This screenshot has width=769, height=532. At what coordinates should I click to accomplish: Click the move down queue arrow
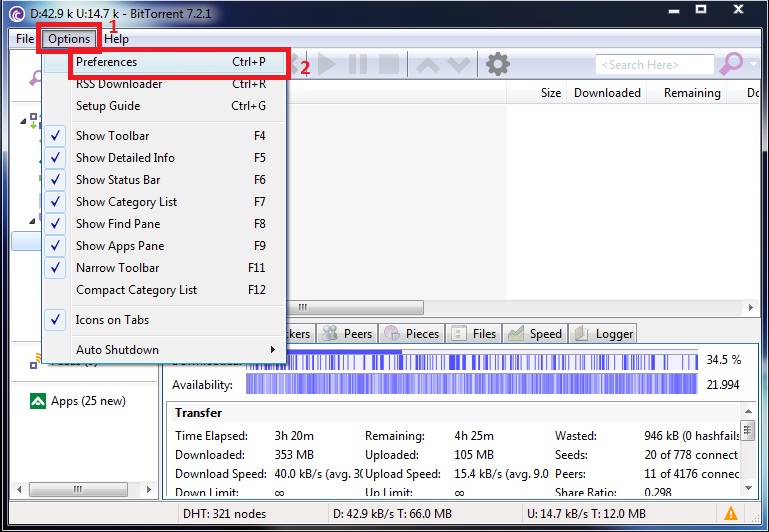tap(459, 65)
